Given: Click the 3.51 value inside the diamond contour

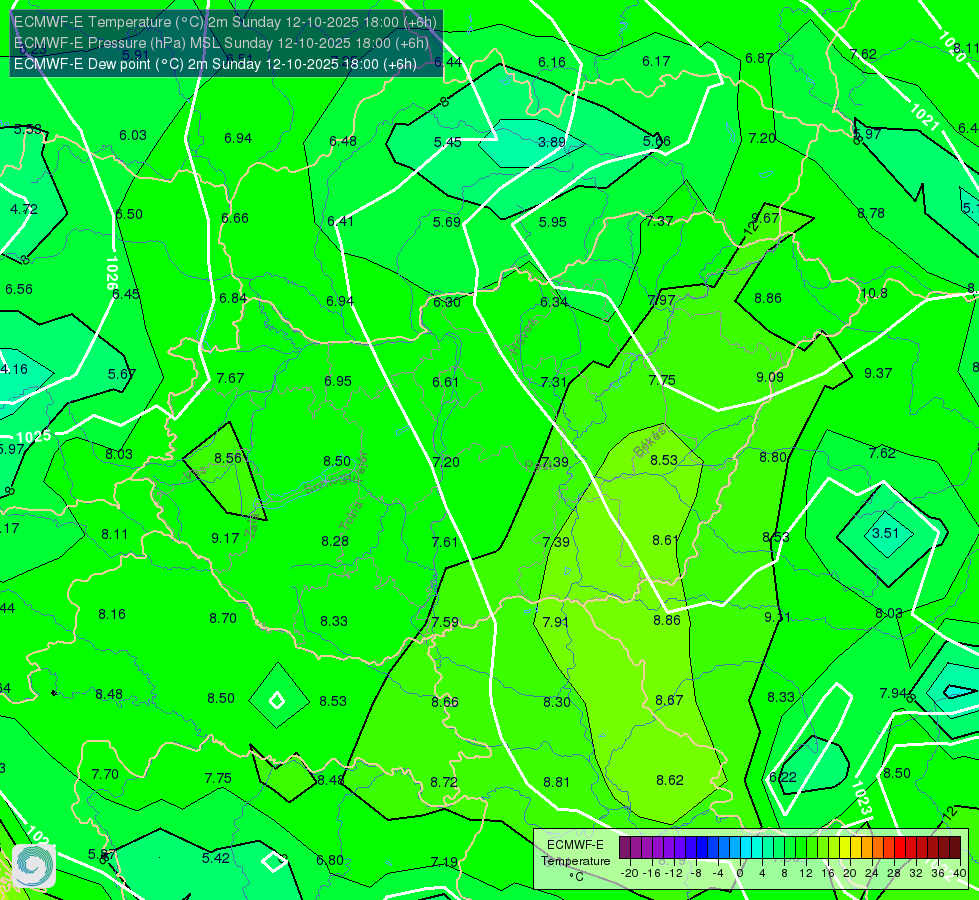Looking at the screenshot, I should tap(885, 533).
